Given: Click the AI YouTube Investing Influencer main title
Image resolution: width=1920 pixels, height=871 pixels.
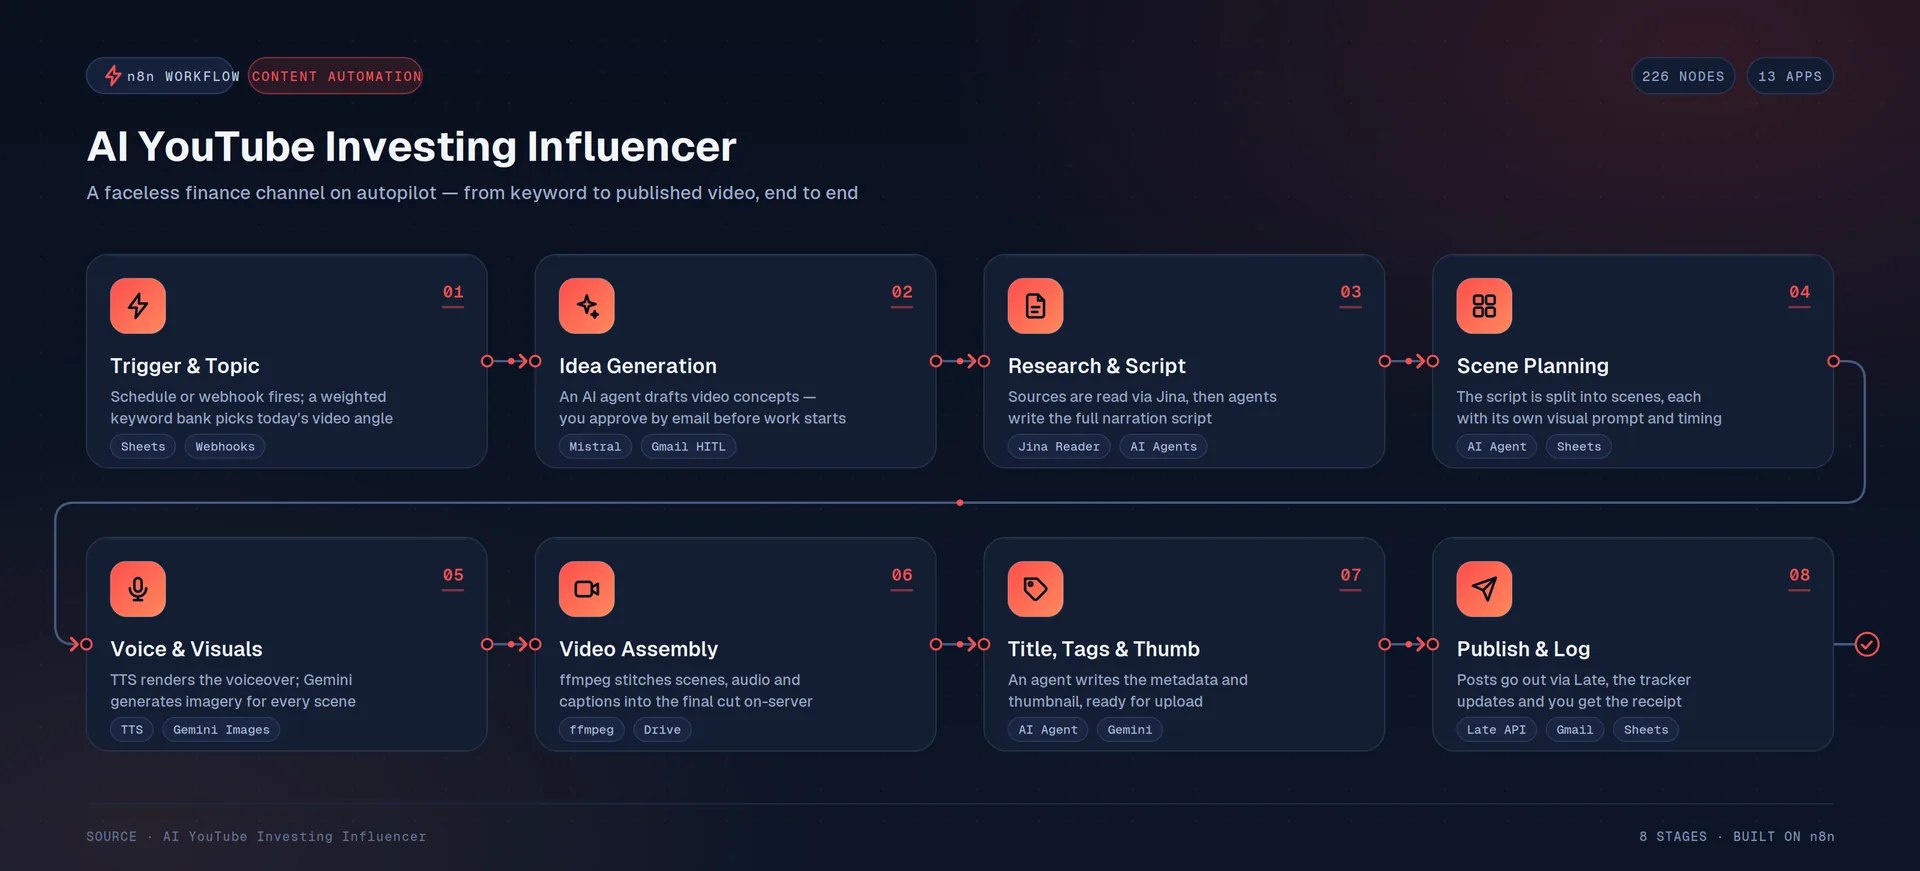Looking at the screenshot, I should click(x=412, y=147).
